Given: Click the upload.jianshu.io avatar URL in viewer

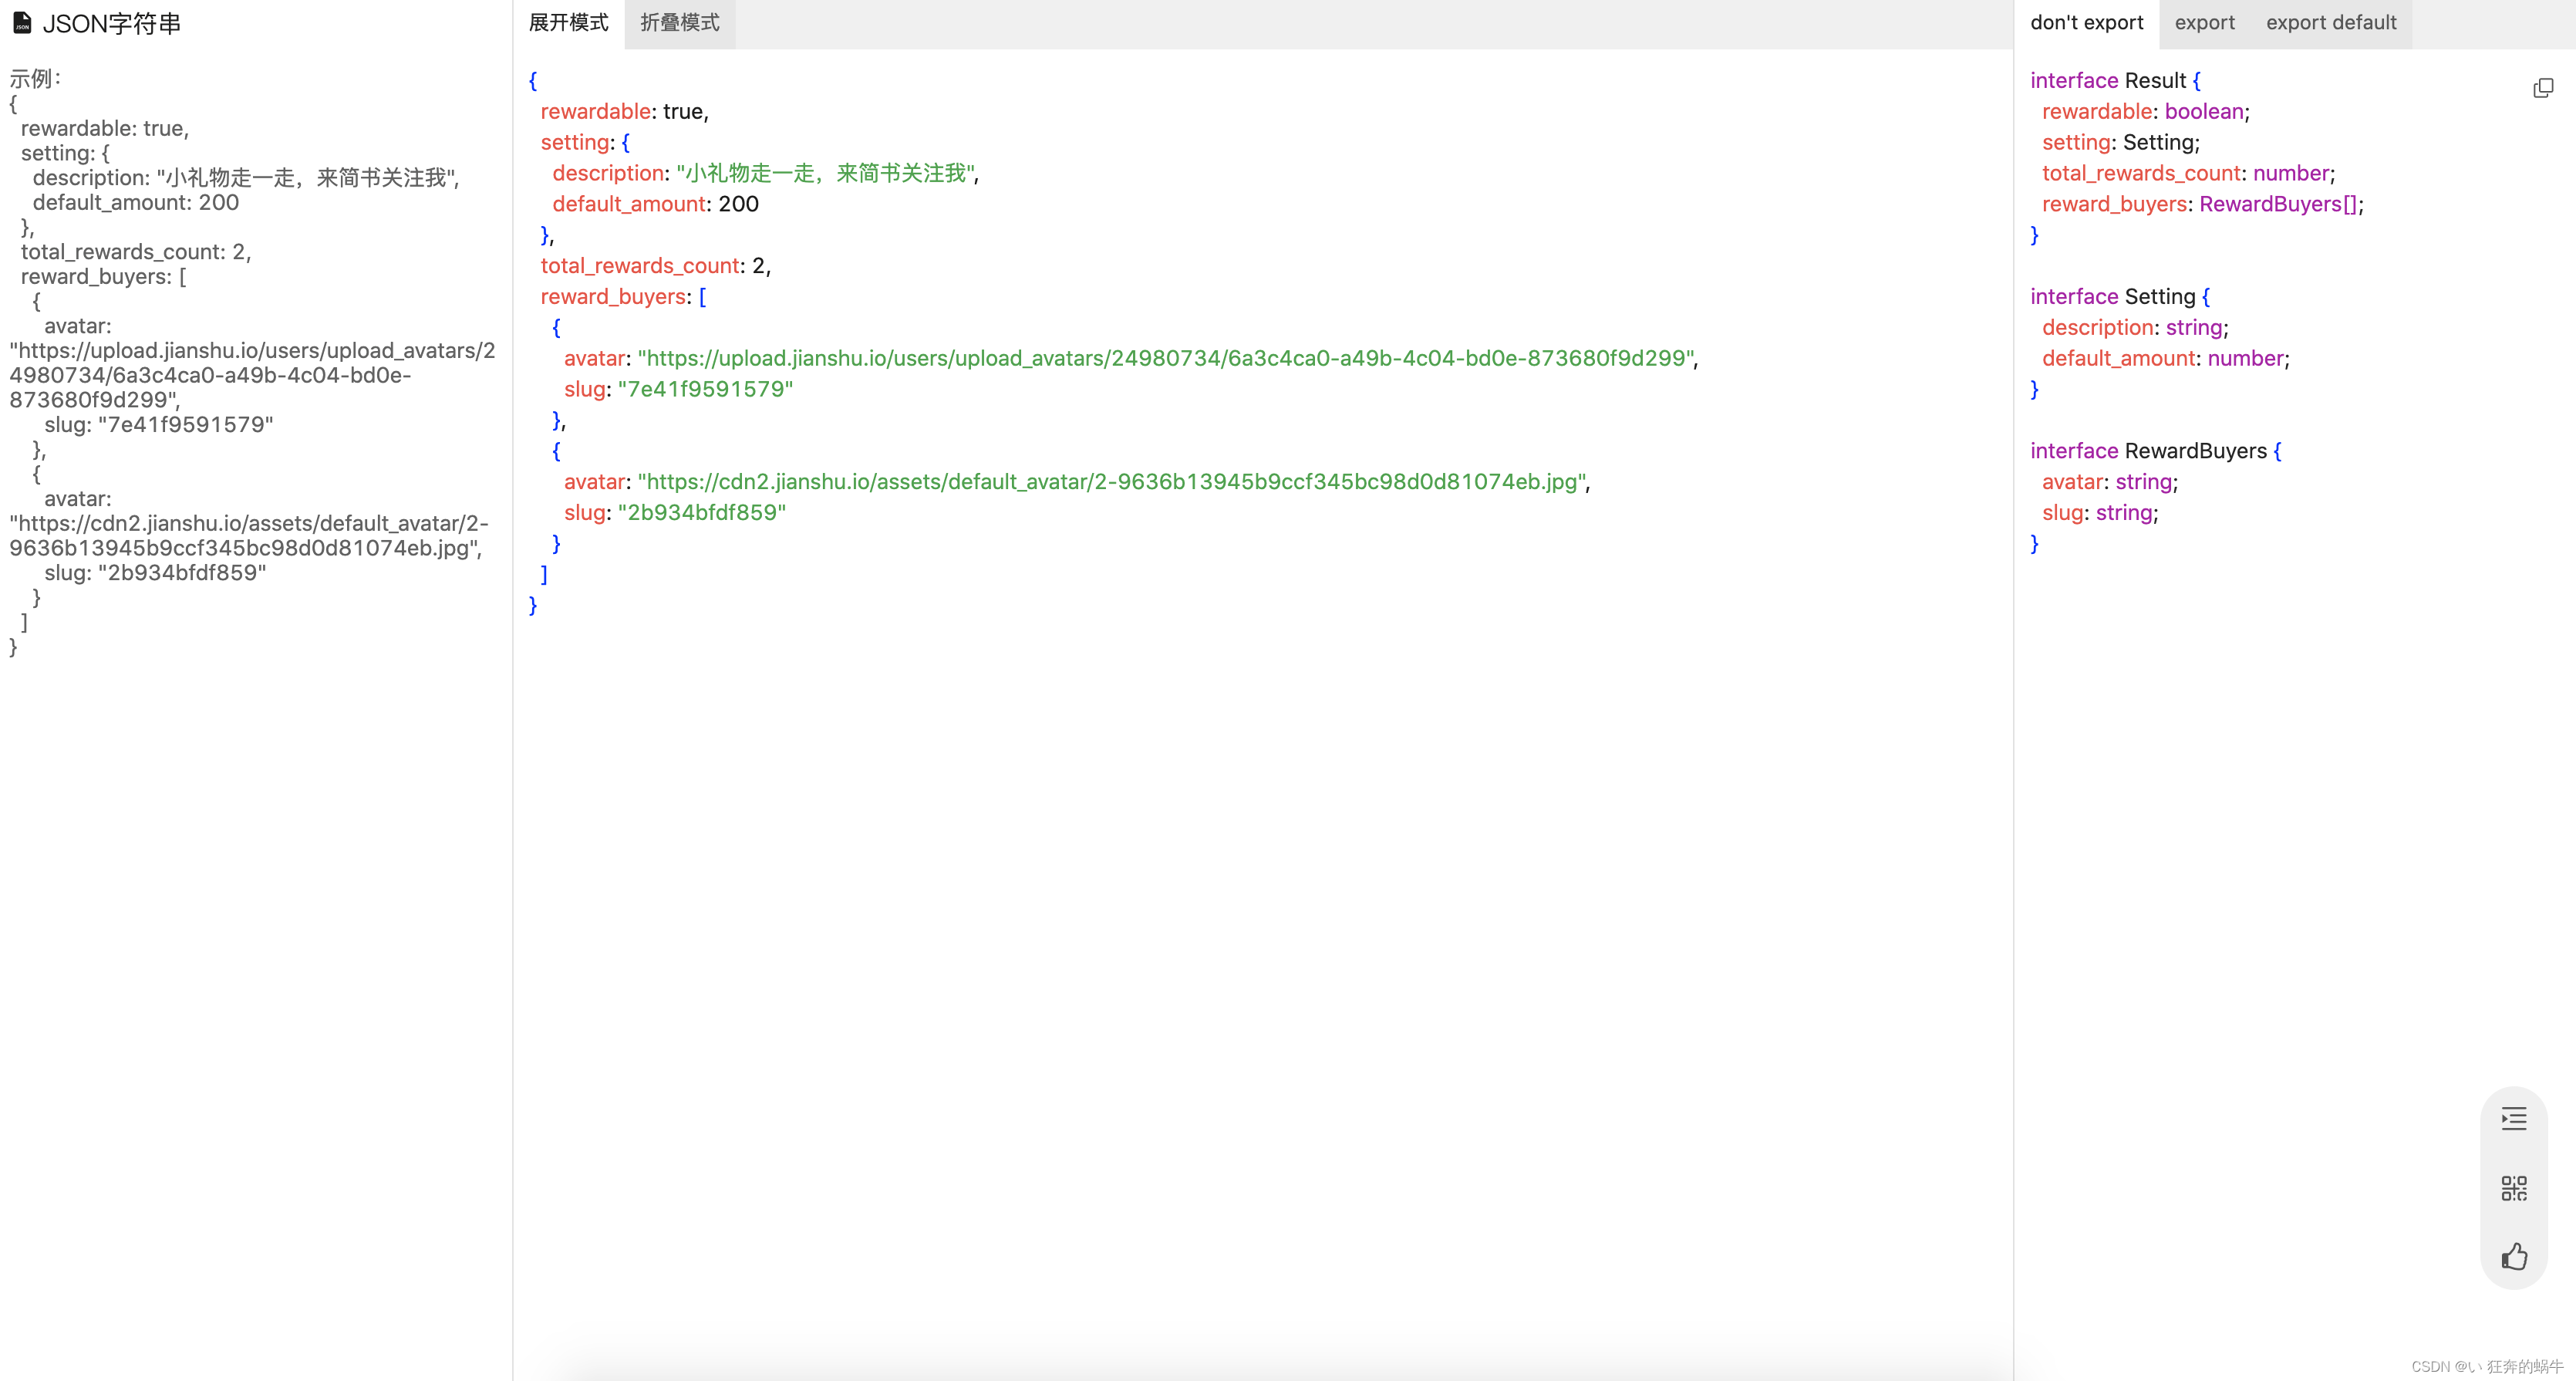Looking at the screenshot, I should click(x=1166, y=358).
